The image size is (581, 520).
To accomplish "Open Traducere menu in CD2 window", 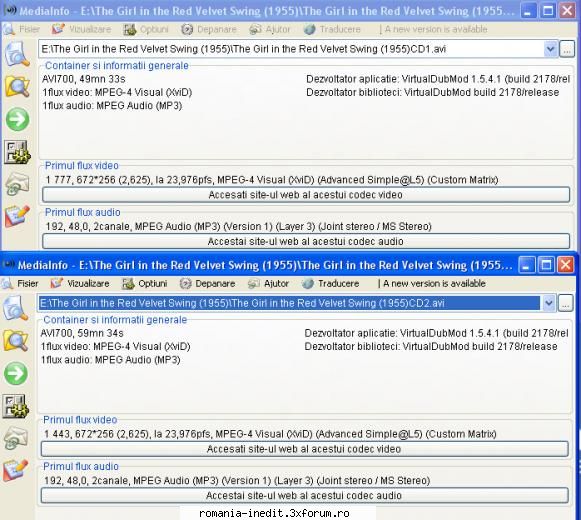I will (331, 284).
